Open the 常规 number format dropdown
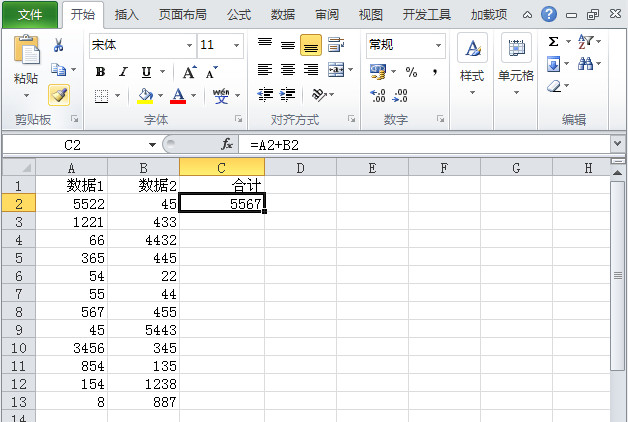628x422 pixels. point(439,45)
